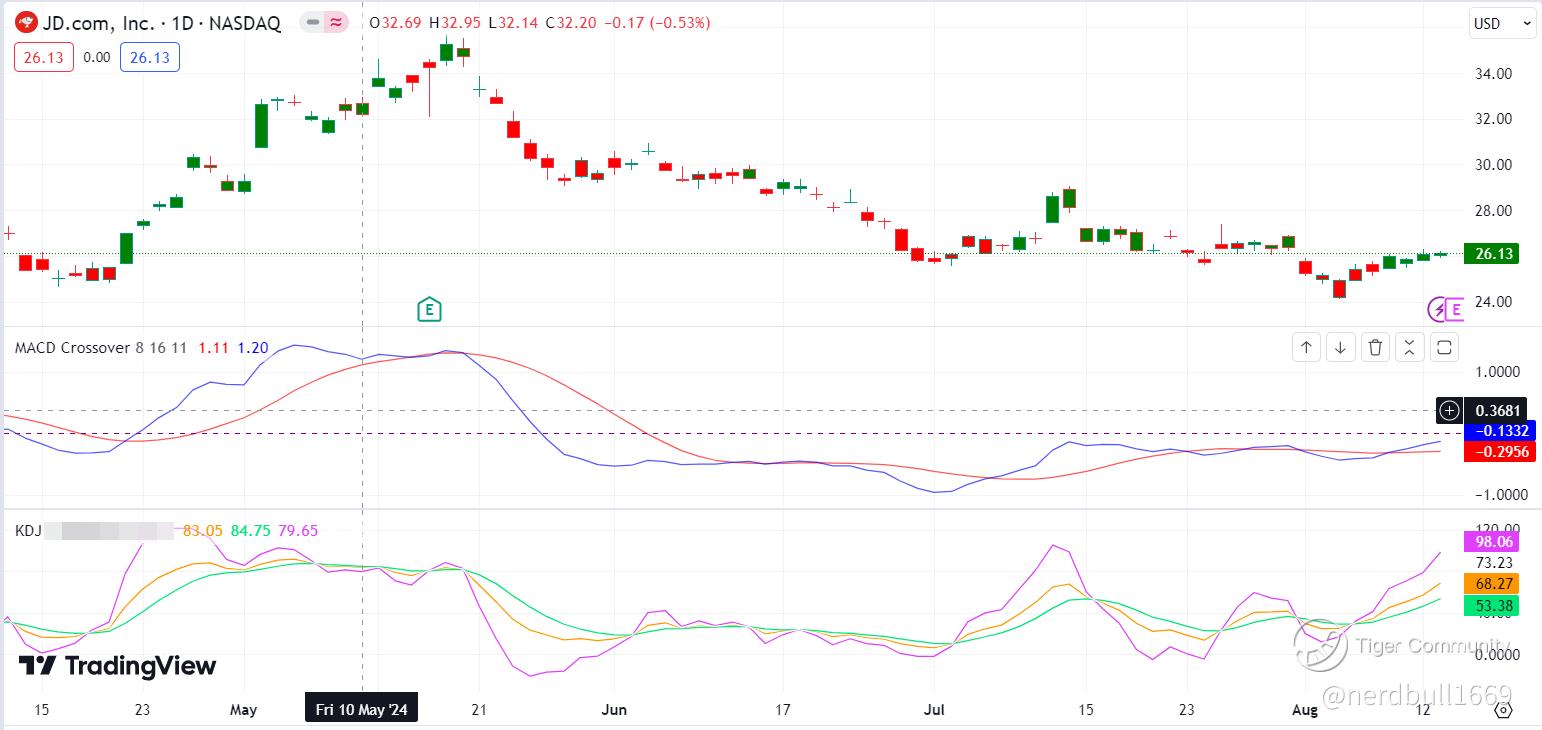Image resolution: width=1542 pixels, height=730 pixels.
Task: Click the JD.com red logo icon
Action: point(27,23)
